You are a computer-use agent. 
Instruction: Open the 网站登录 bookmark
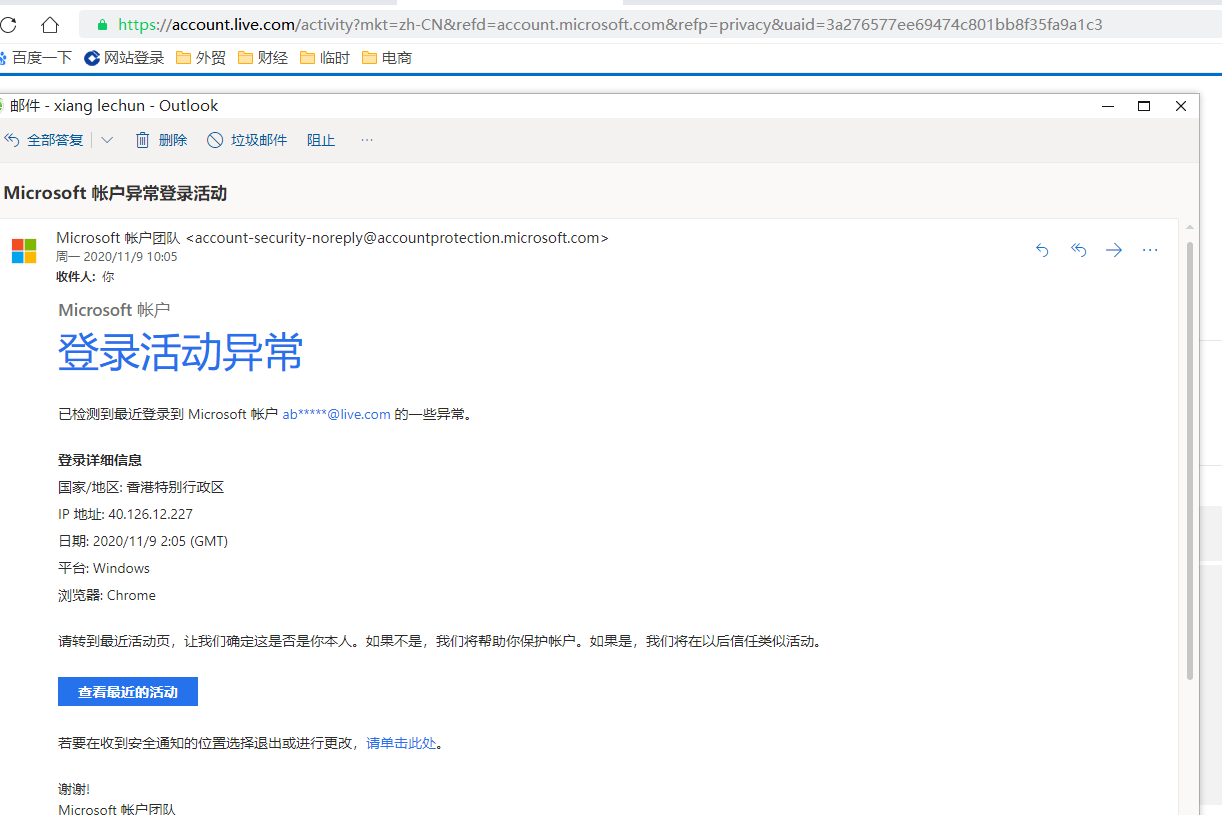pyautogui.click(x=124, y=58)
